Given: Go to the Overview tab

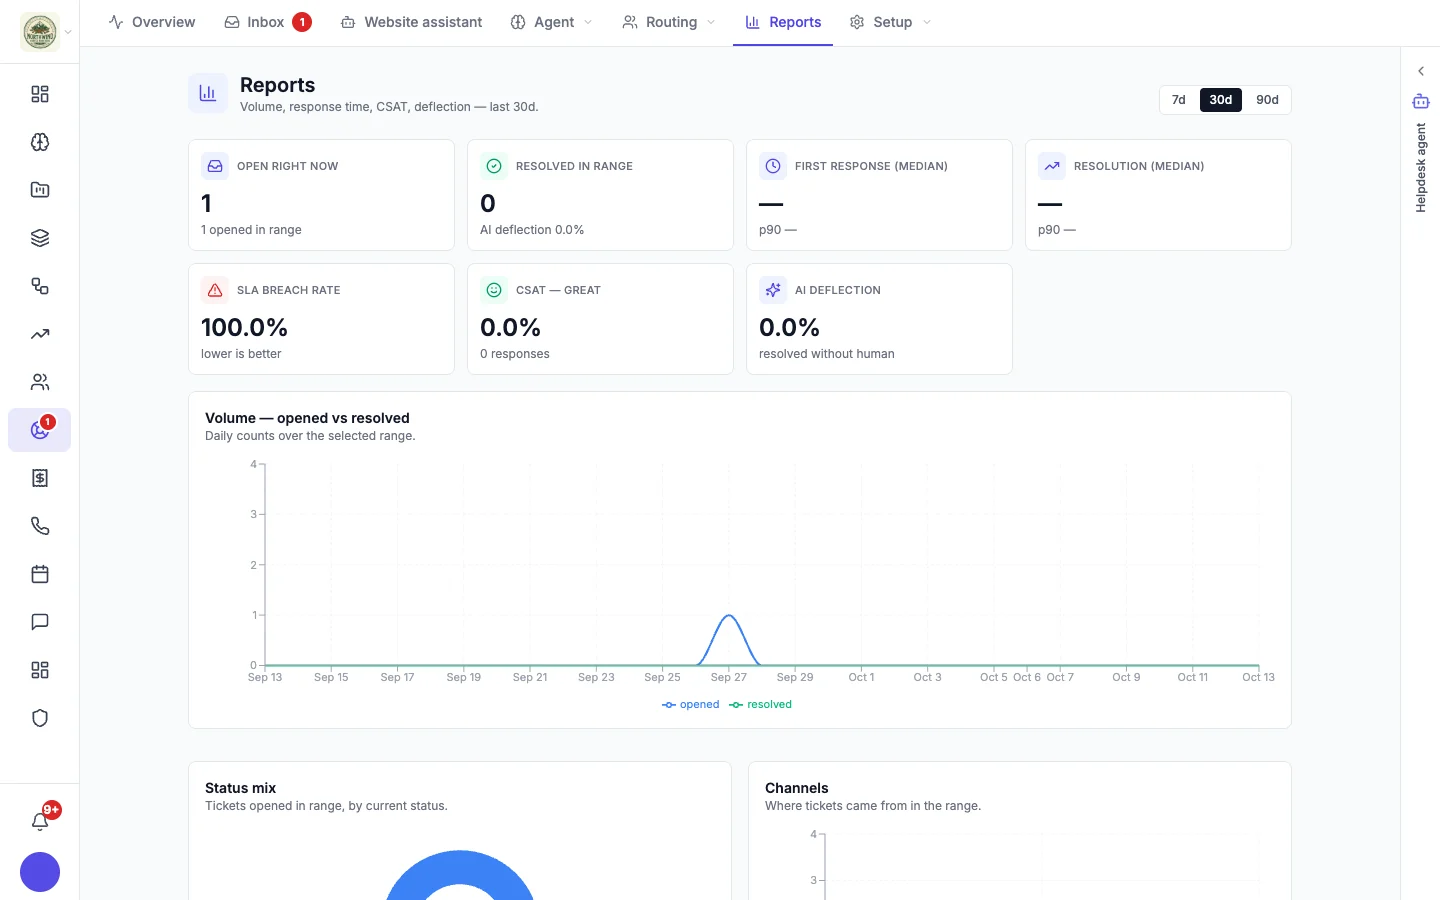Looking at the screenshot, I should [152, 22].
